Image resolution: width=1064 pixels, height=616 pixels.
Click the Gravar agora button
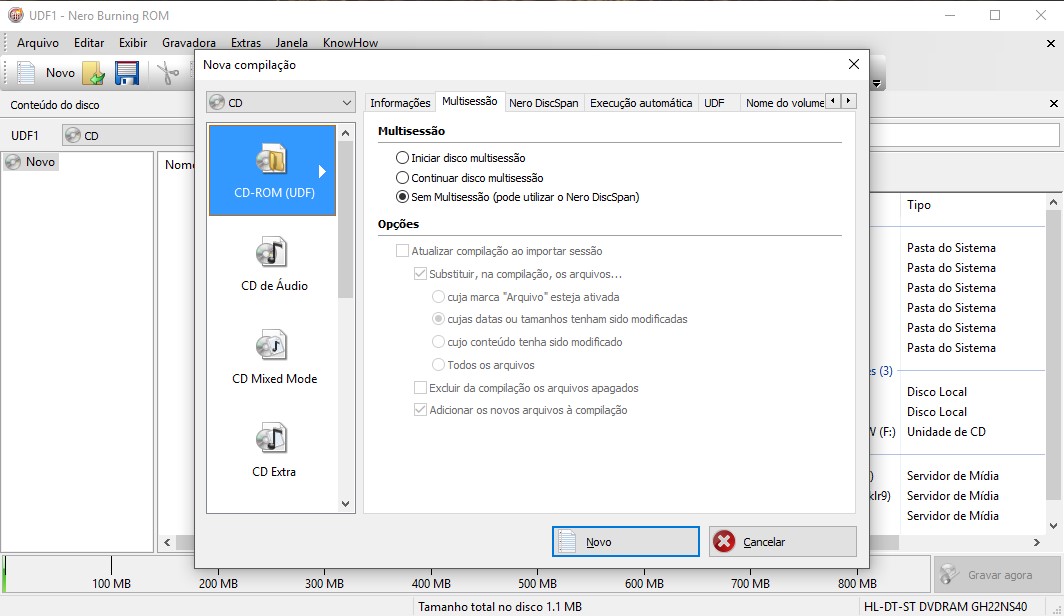[x=996, y=575]
